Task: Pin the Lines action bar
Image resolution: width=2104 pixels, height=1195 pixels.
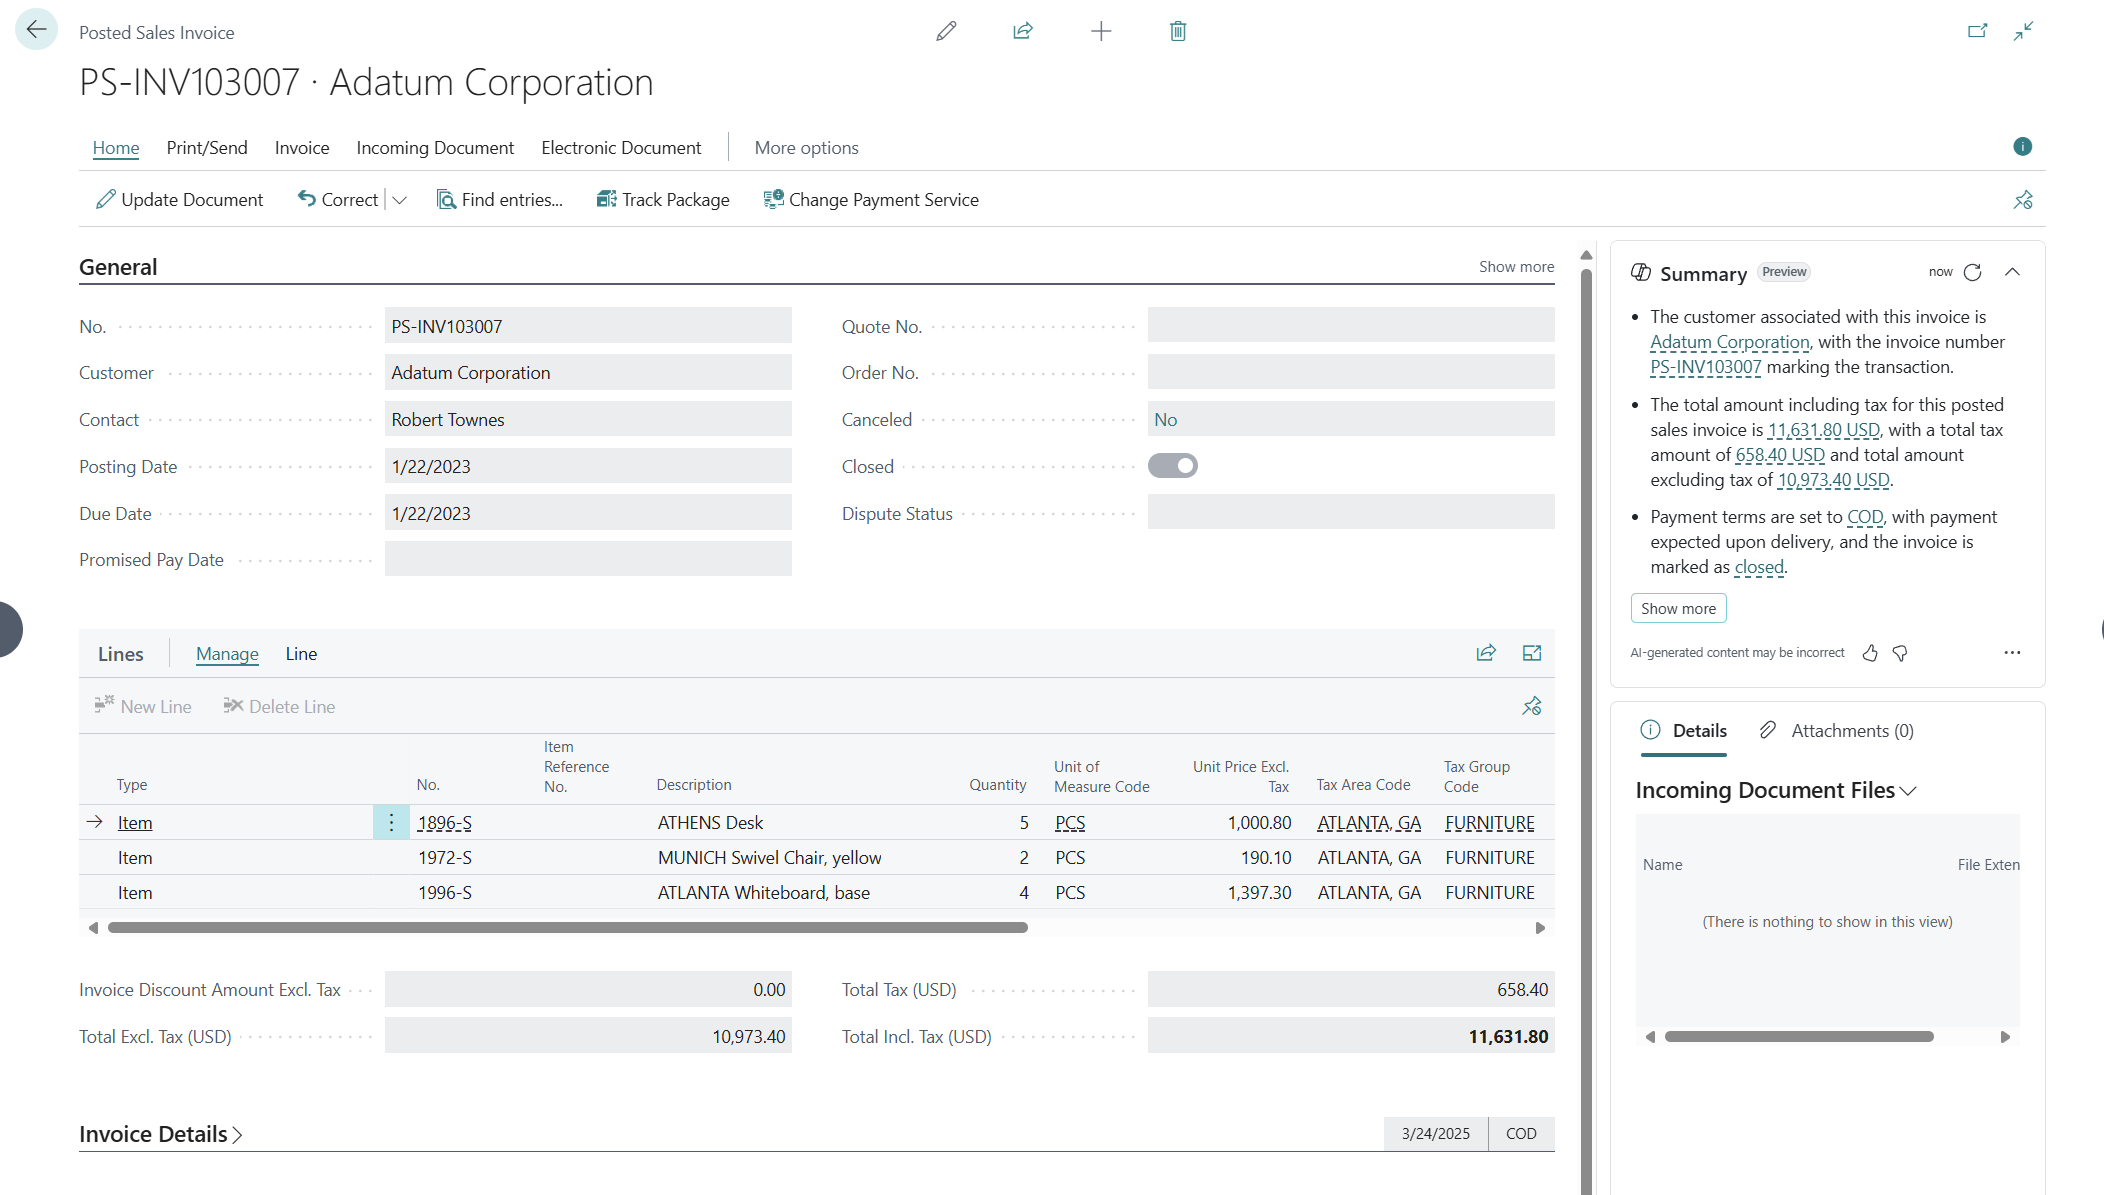Action: coord(1532,706)
